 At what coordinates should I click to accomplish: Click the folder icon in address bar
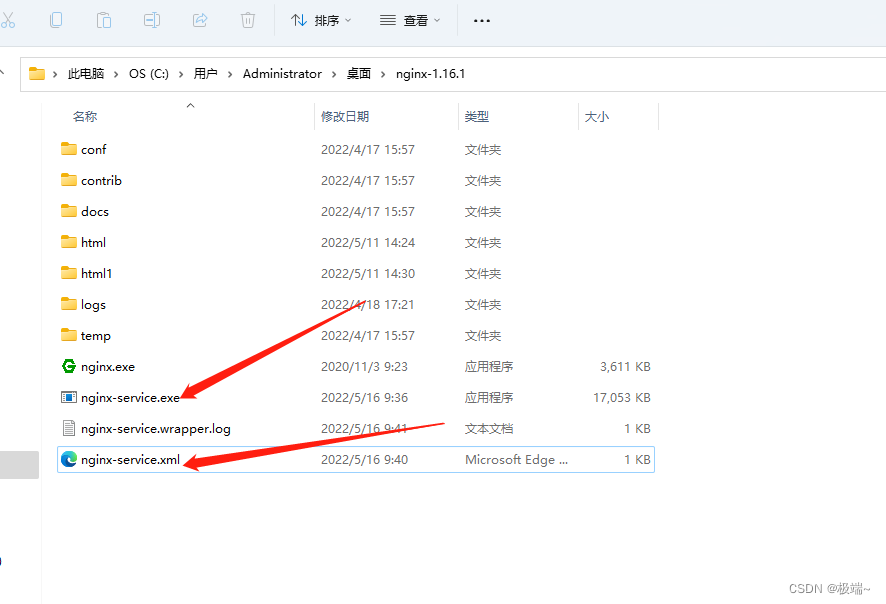(x=37, y=73)
